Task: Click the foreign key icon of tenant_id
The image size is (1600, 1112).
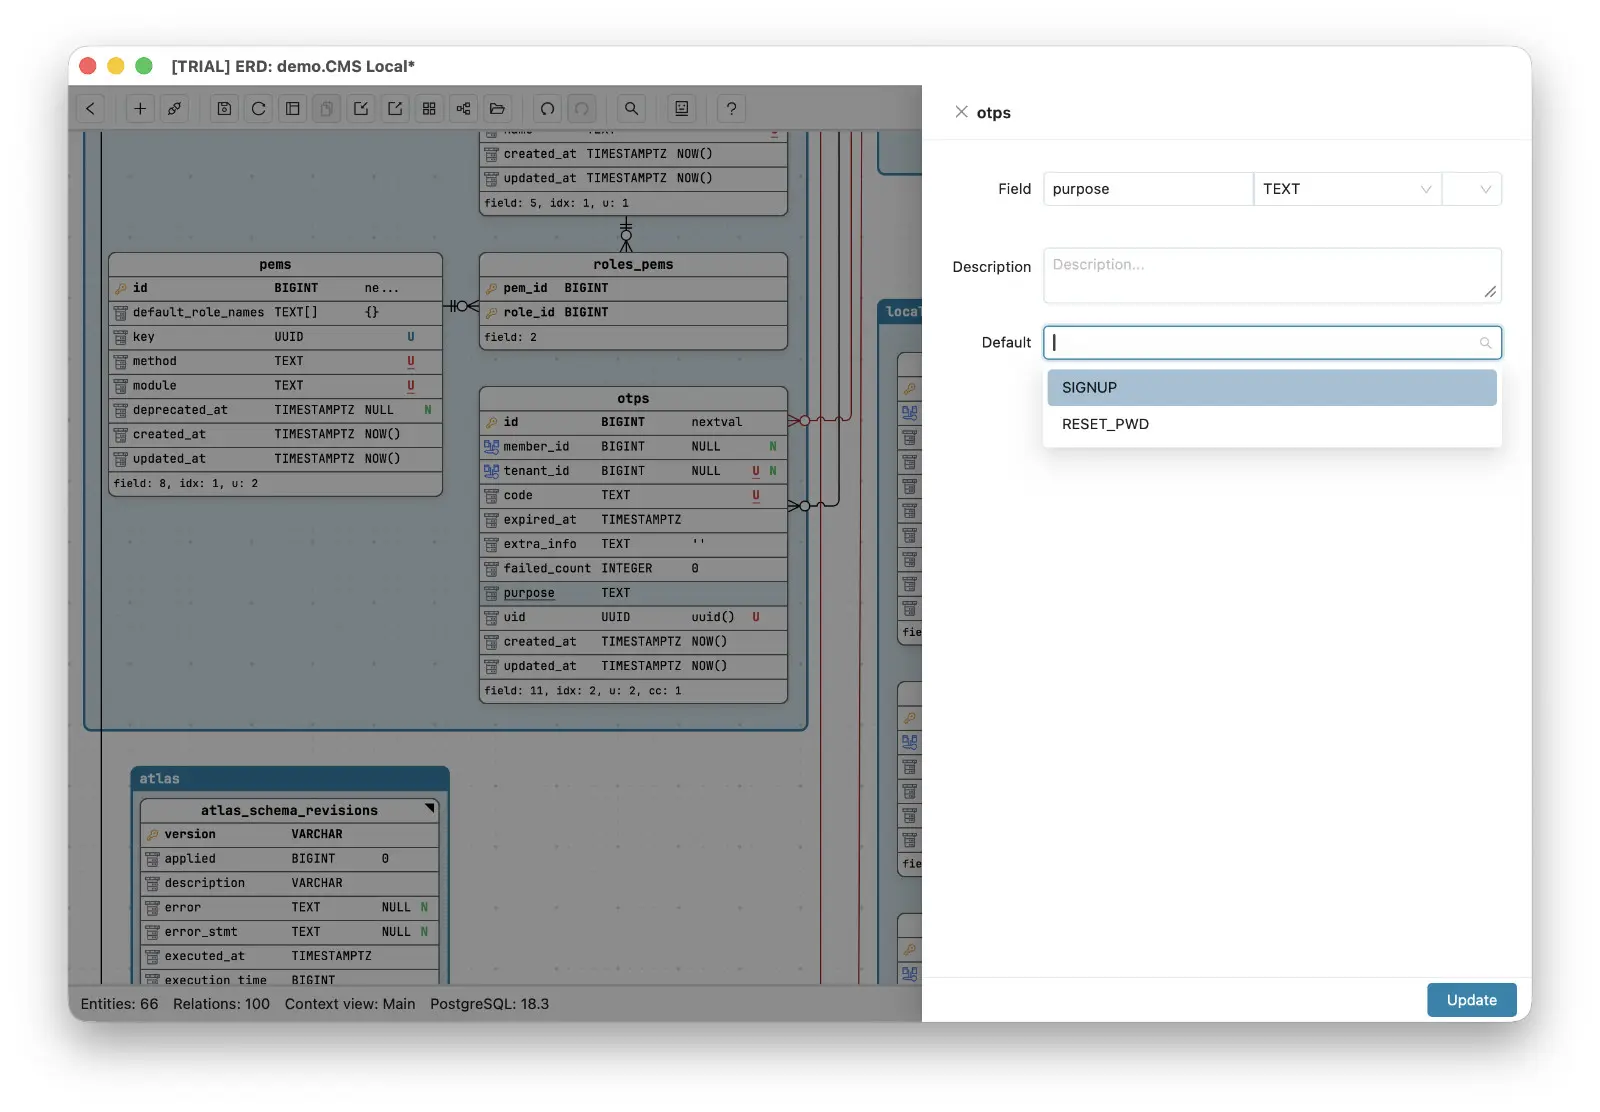Action: click(x=491, y=471)
